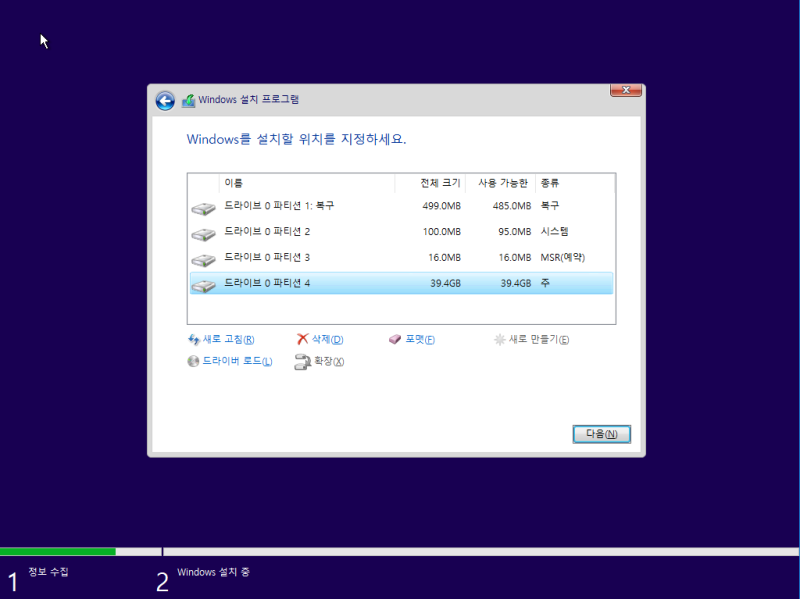Click the 사용 가능한 column header
800x599 pixels.
[501, 183]
